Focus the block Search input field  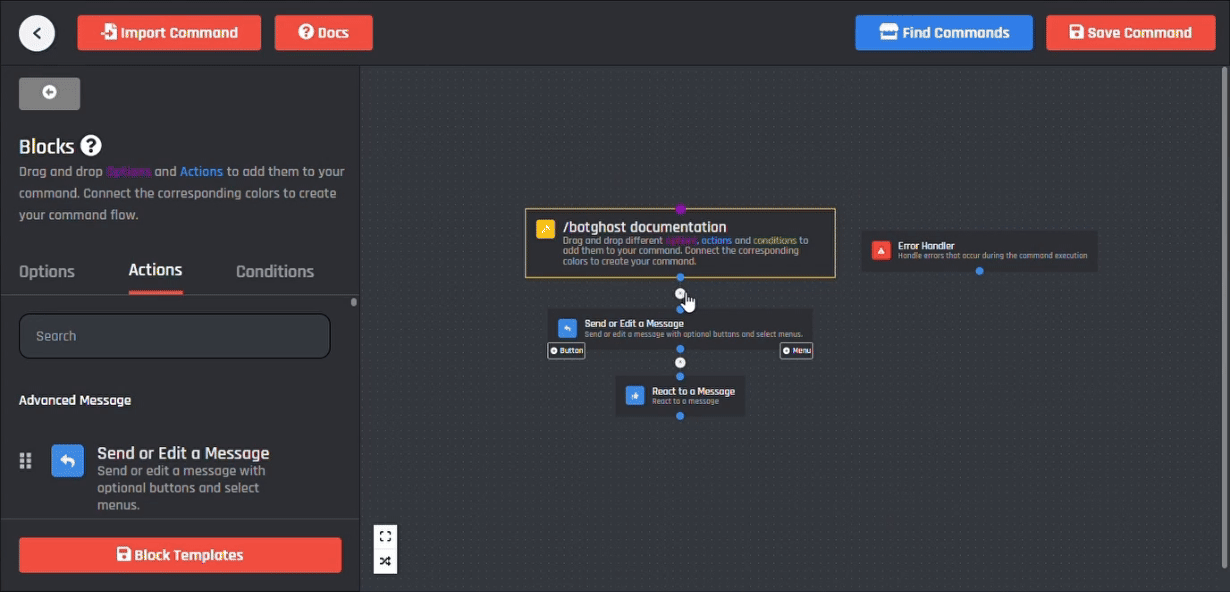(175, 336)
